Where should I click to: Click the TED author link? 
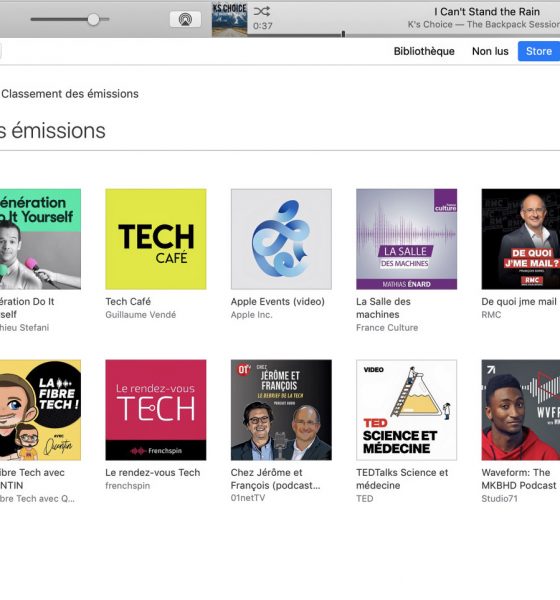pyautogui.click(x=364, y=498)
